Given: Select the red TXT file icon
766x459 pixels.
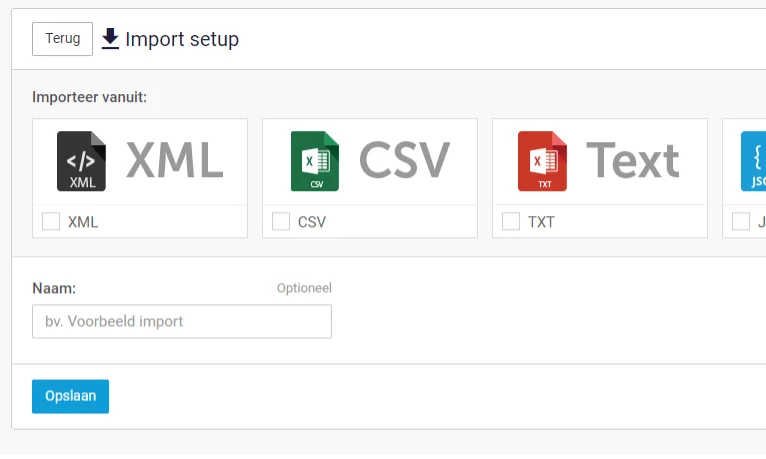Looking at the screenshot, I should click(x=542, y=161).
